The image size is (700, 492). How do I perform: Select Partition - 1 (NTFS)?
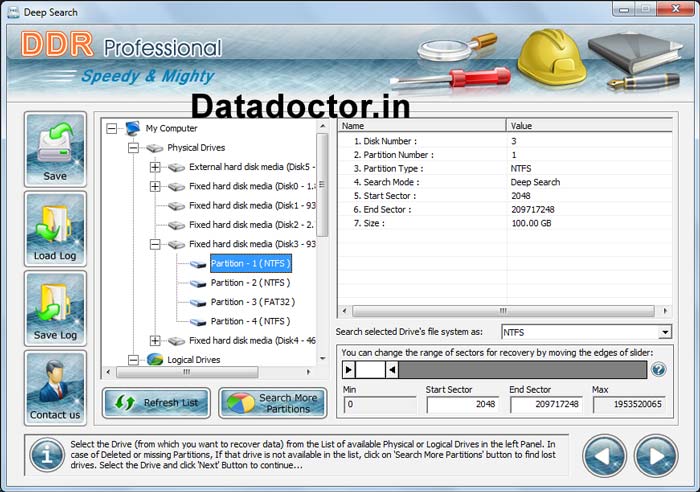pos(250,263)
